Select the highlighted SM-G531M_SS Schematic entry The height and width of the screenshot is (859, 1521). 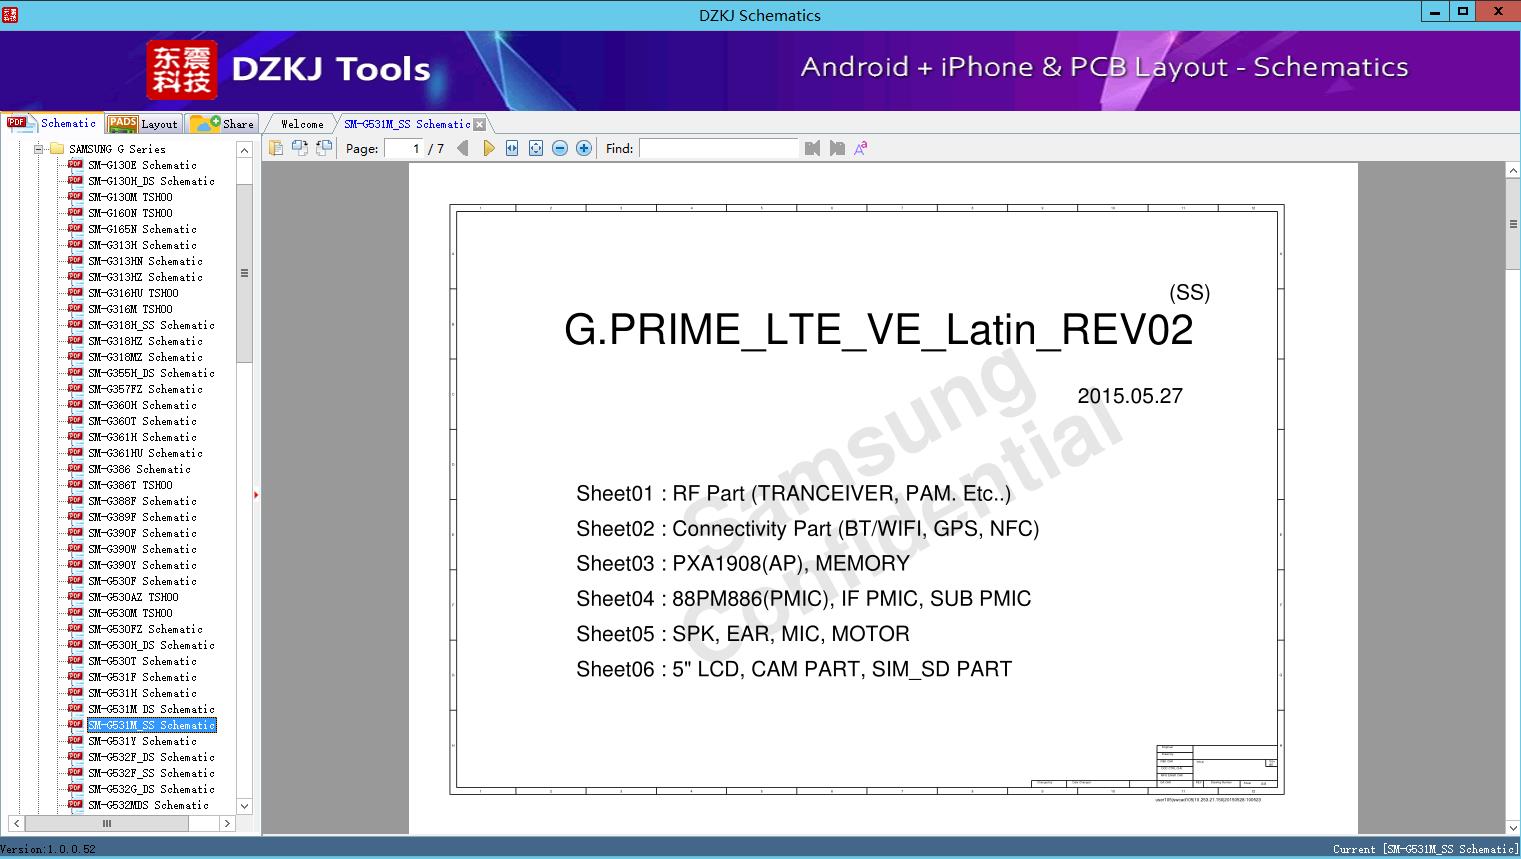click(x=151, y=725)
